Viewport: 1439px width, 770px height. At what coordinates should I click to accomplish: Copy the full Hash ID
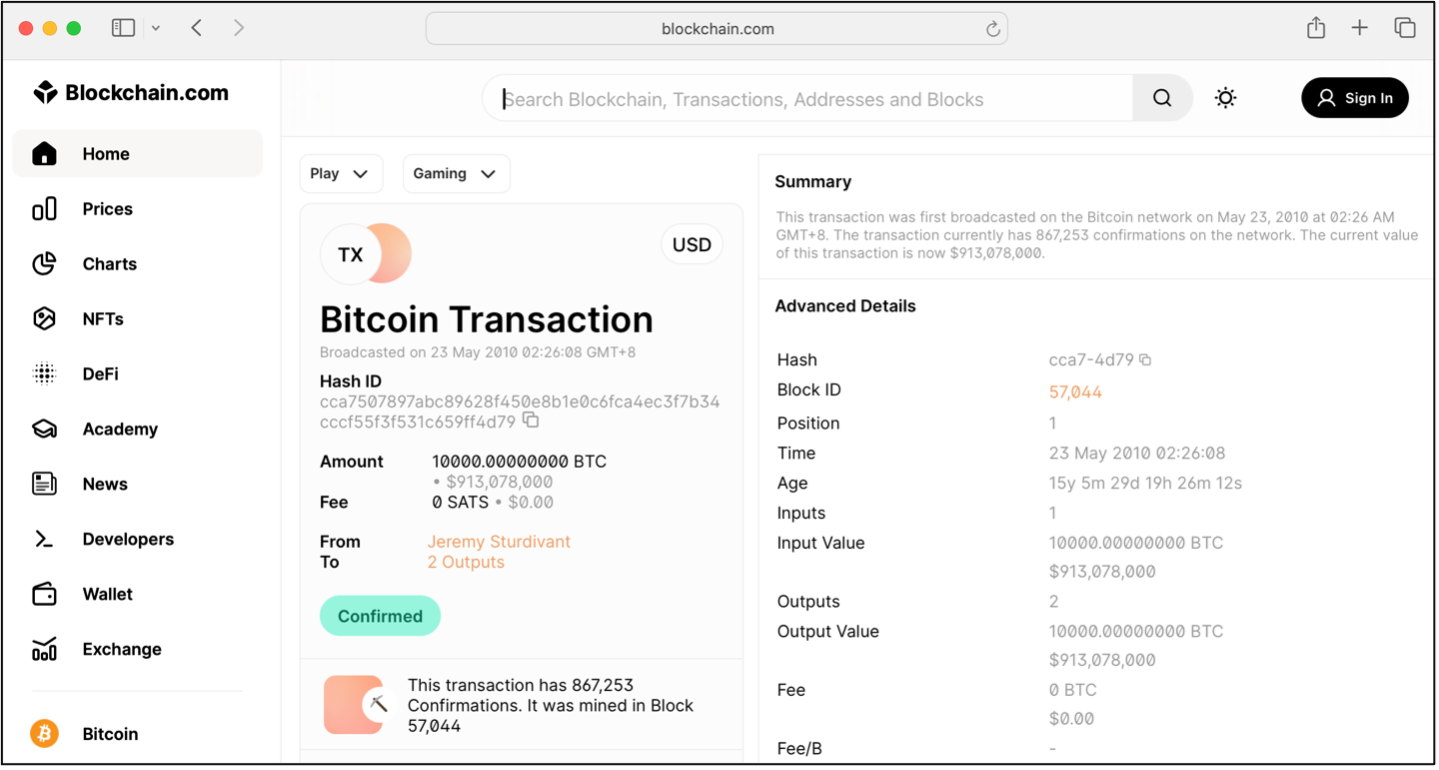[x=531, y=421]
